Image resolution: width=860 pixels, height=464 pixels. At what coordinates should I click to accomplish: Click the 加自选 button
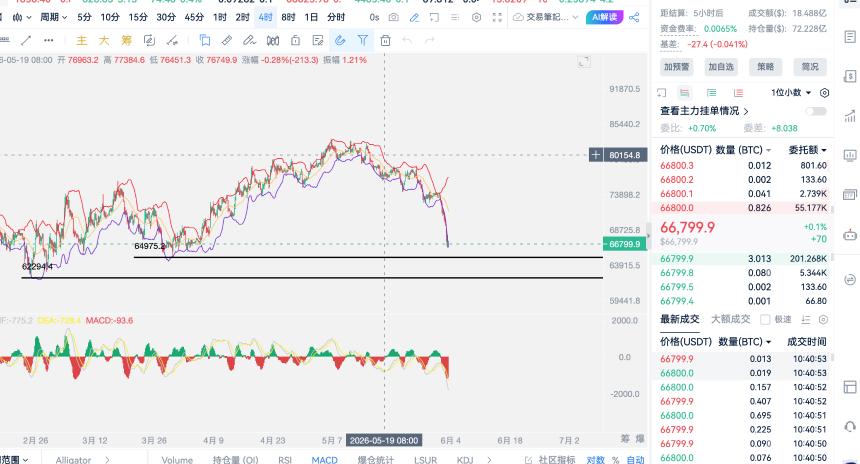click(721, 67)
